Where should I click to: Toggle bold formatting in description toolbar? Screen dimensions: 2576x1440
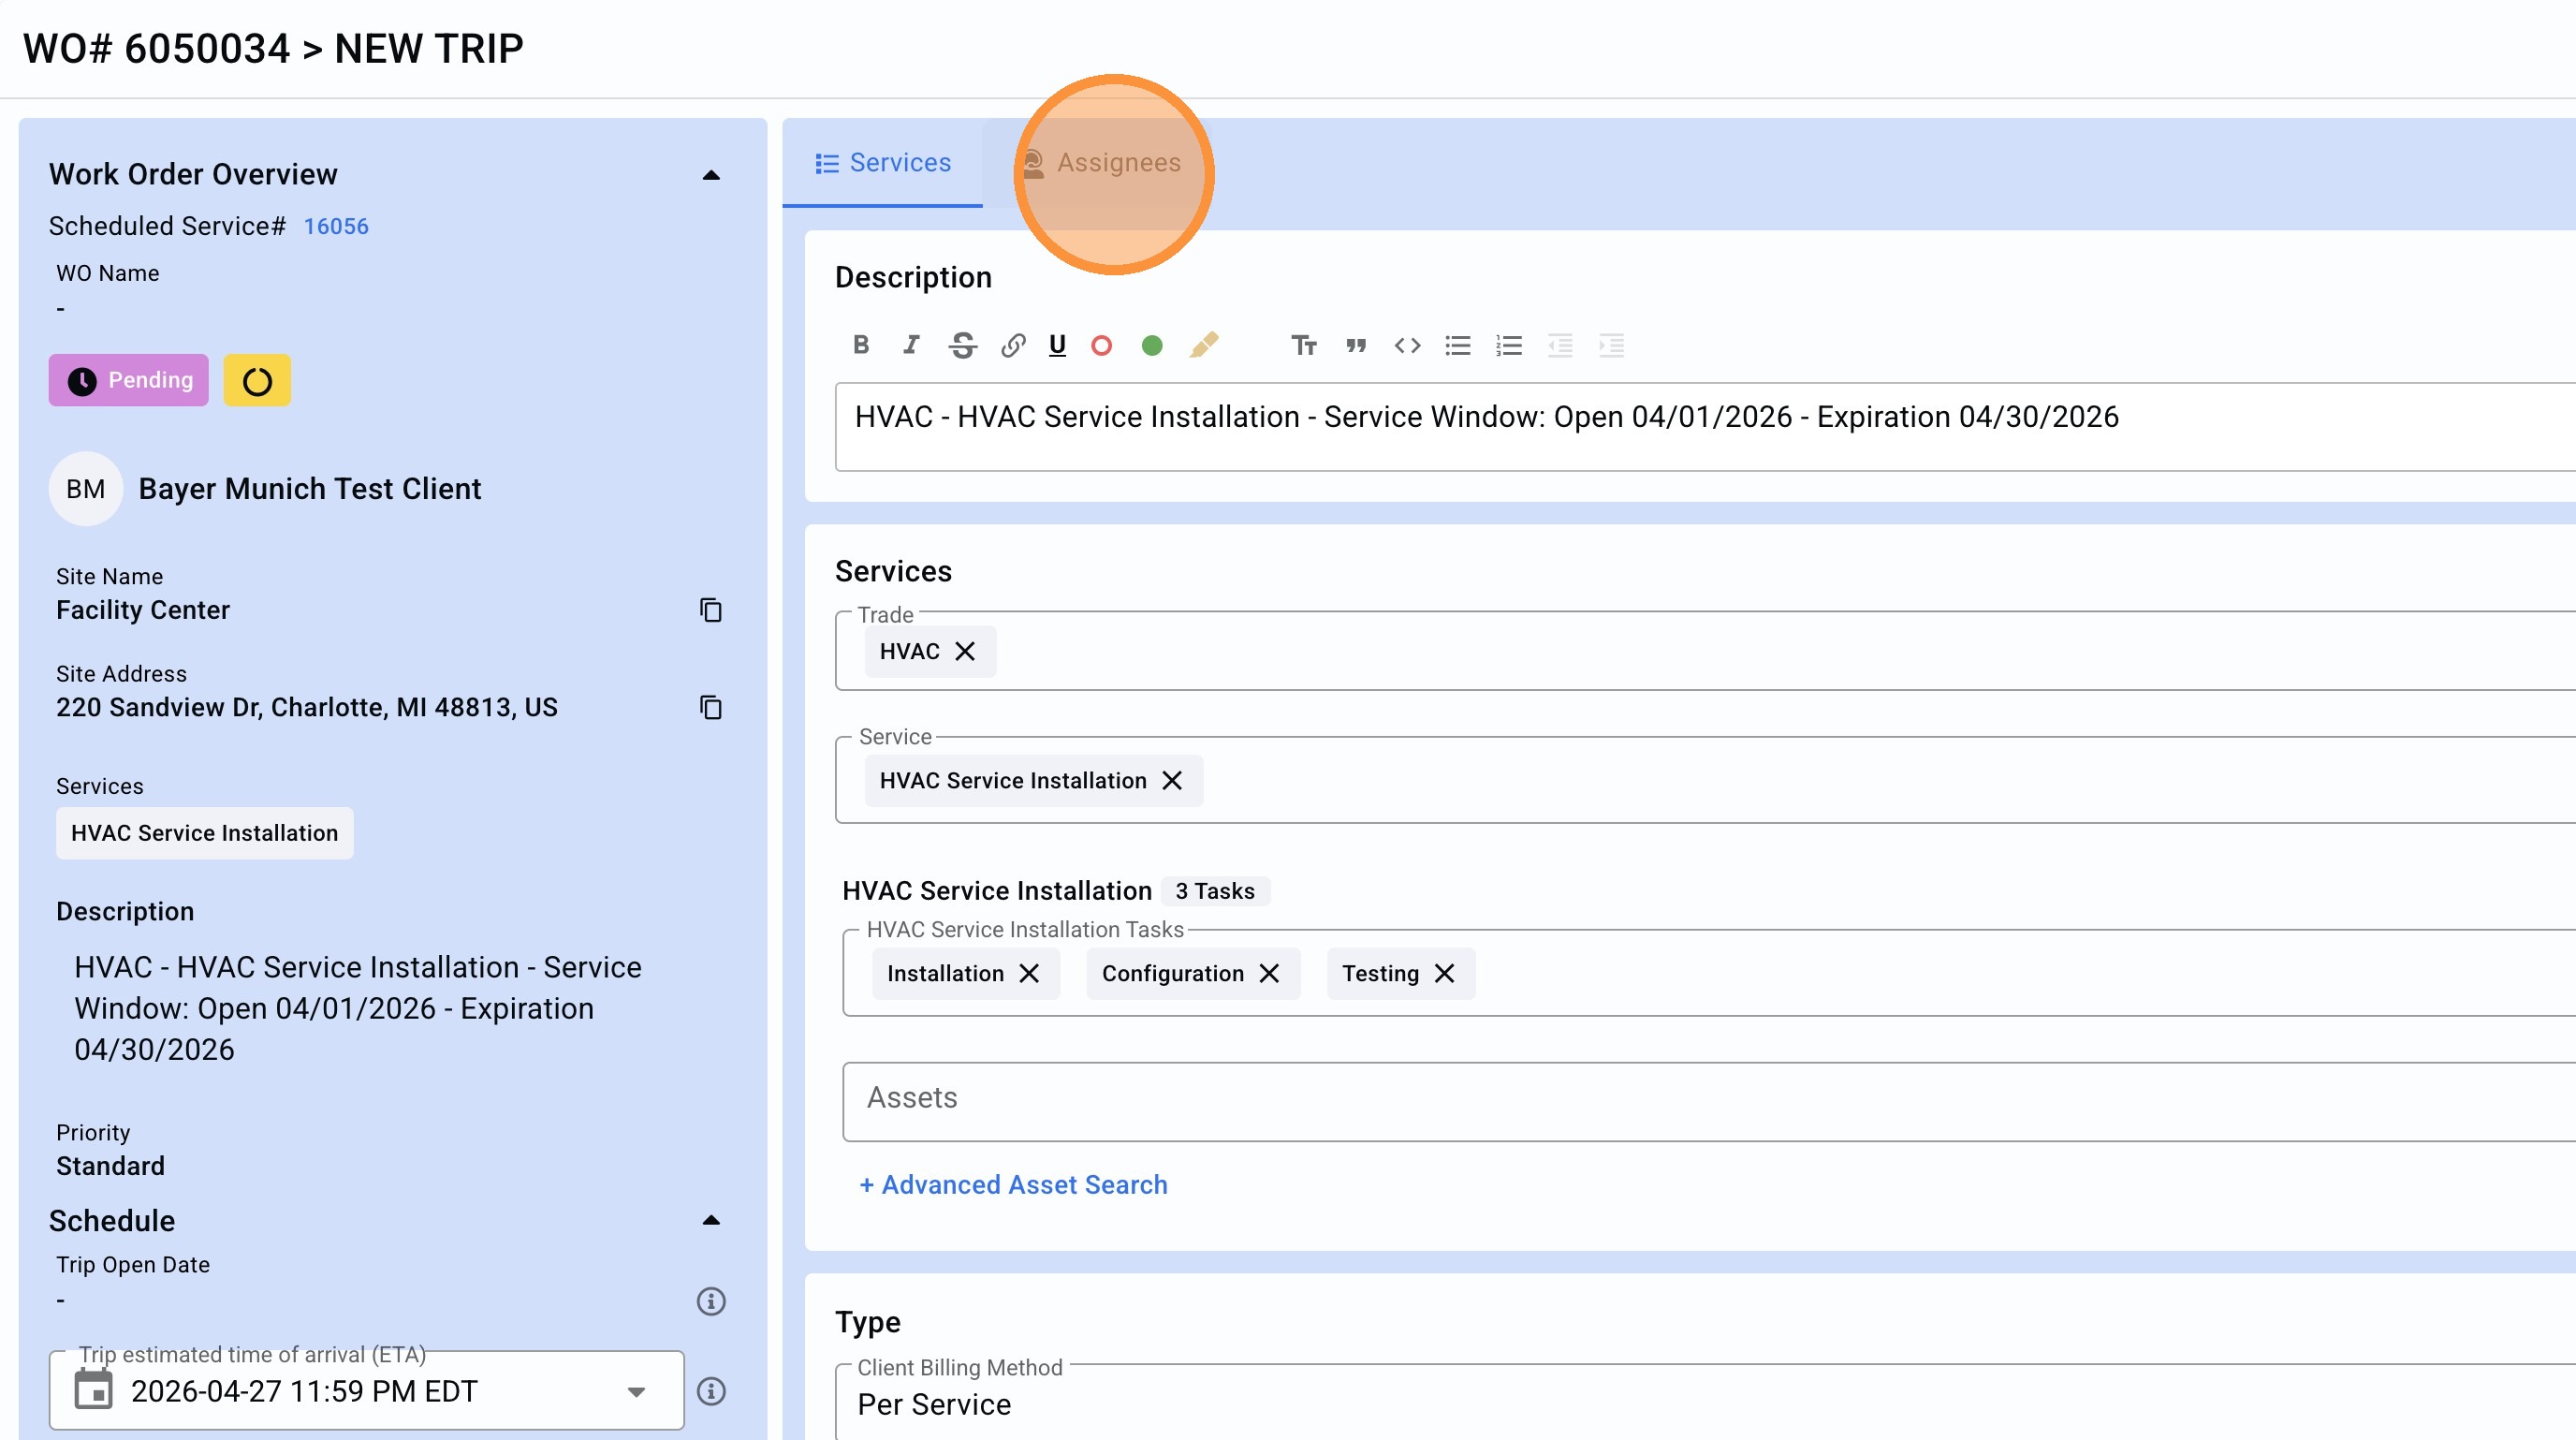pos(861,345)
